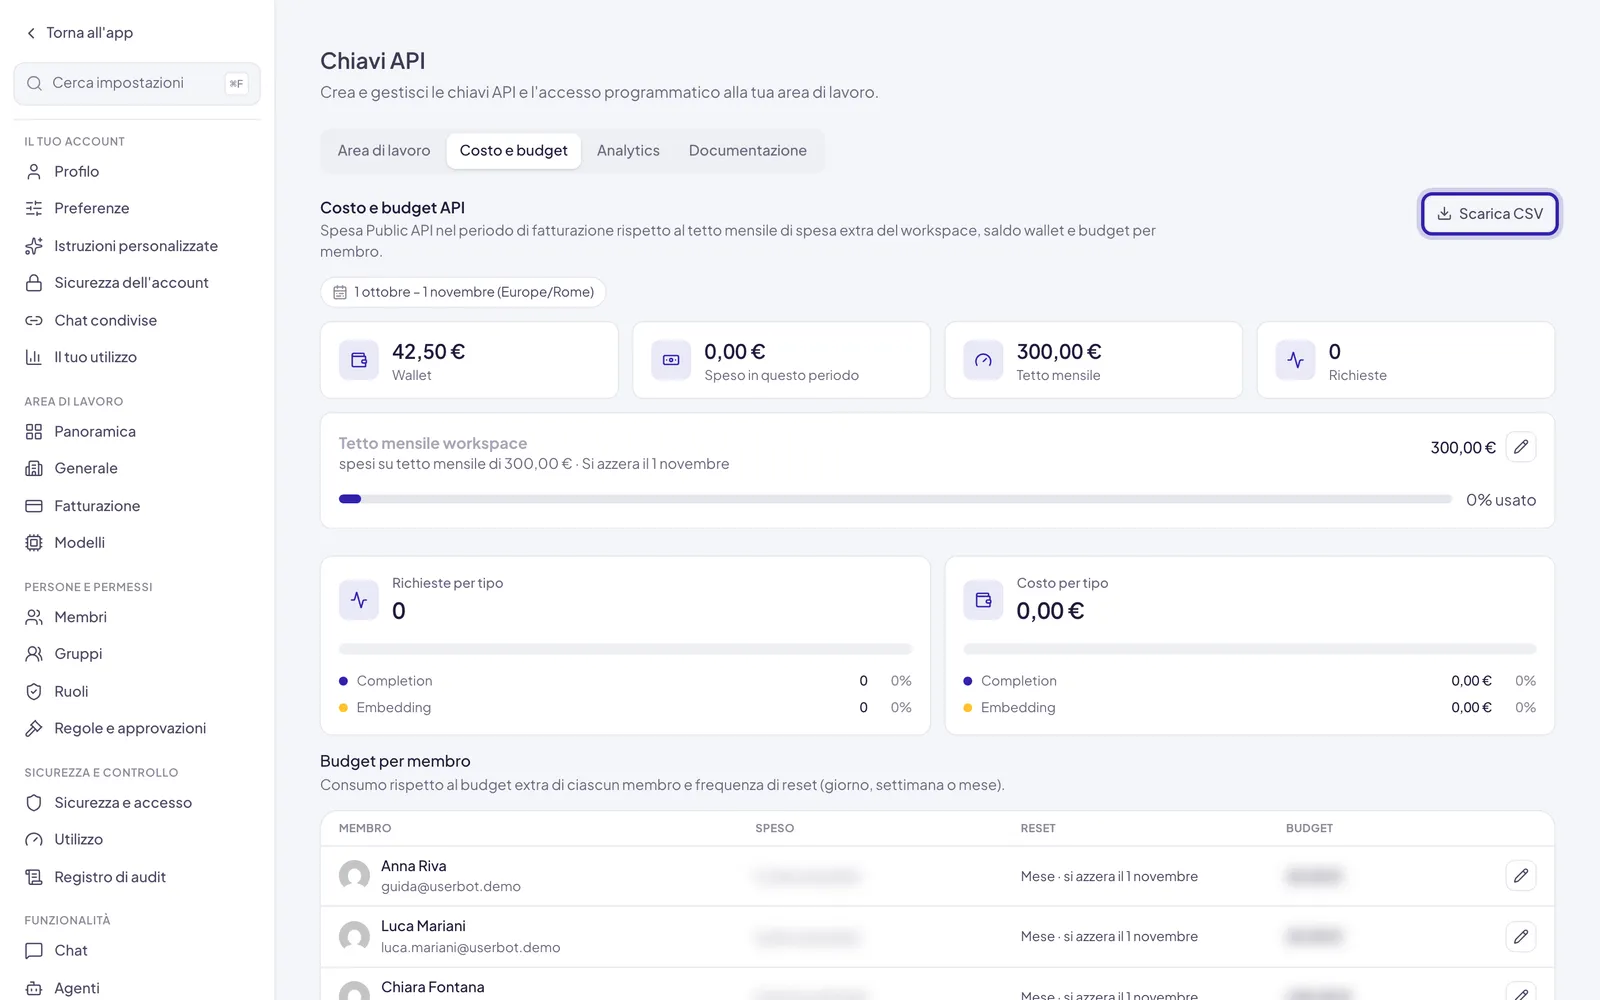The image size is (1600, 1000).
Task: Click Anna Riva's avatar
Action: click(354, 876)
